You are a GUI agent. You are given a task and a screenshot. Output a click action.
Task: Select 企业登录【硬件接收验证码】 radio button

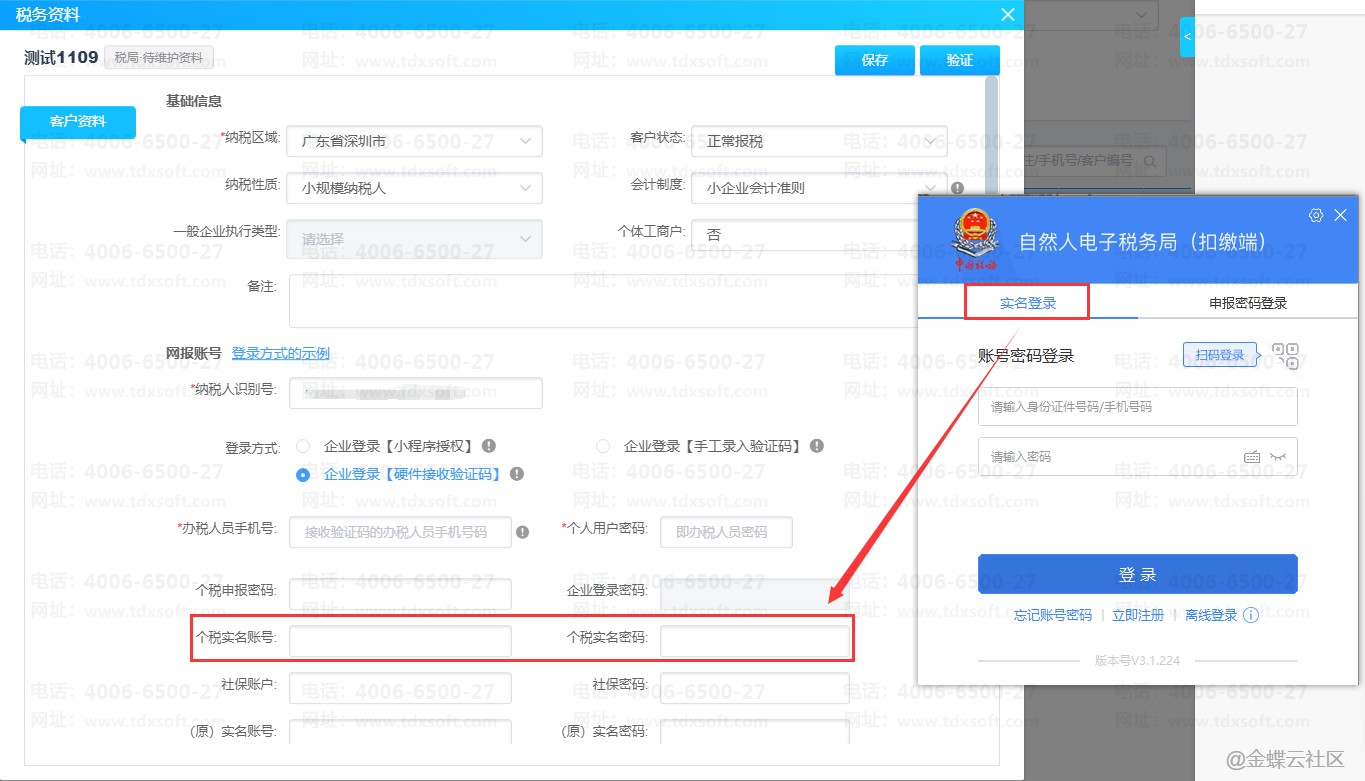point(303,475)
